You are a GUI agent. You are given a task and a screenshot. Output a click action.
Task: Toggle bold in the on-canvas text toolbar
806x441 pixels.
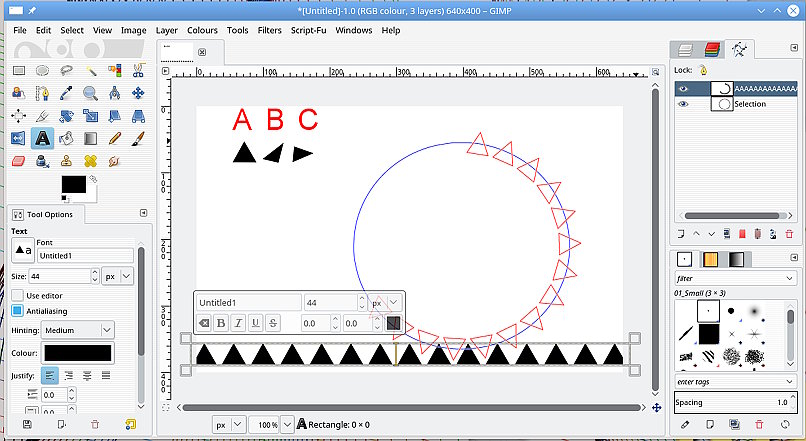coord(221,323)
